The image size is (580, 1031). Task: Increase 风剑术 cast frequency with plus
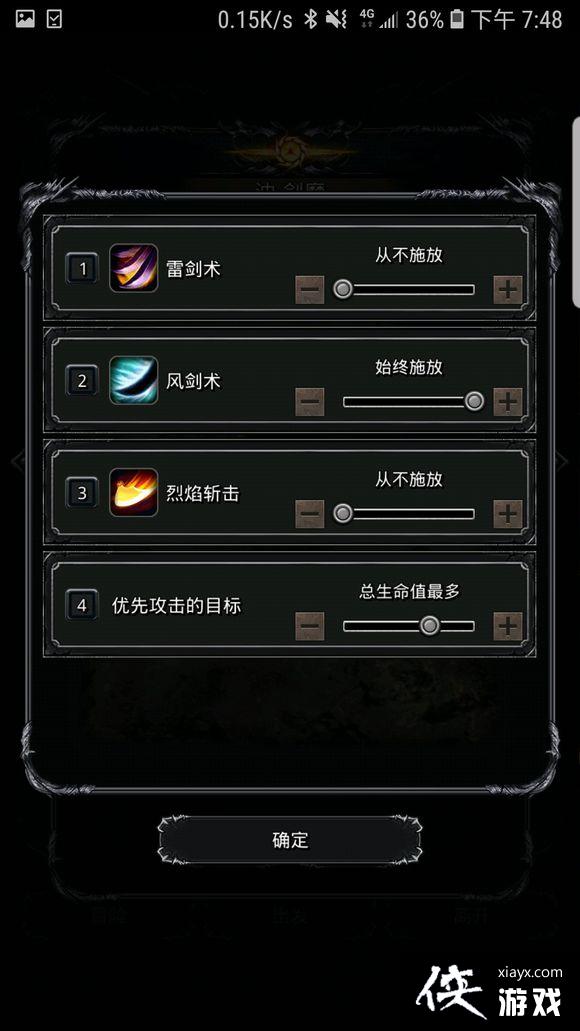[x=508, y=402]
